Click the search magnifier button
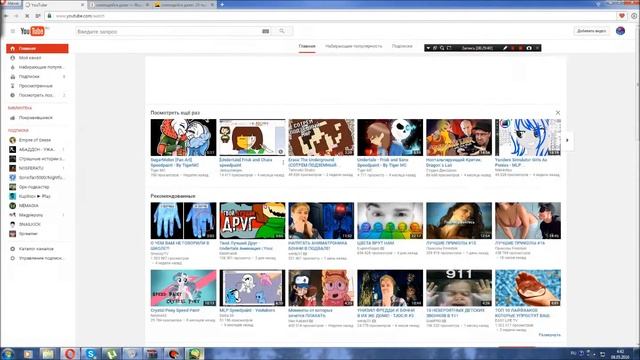 pyautogui.click(x=282, y=31)
